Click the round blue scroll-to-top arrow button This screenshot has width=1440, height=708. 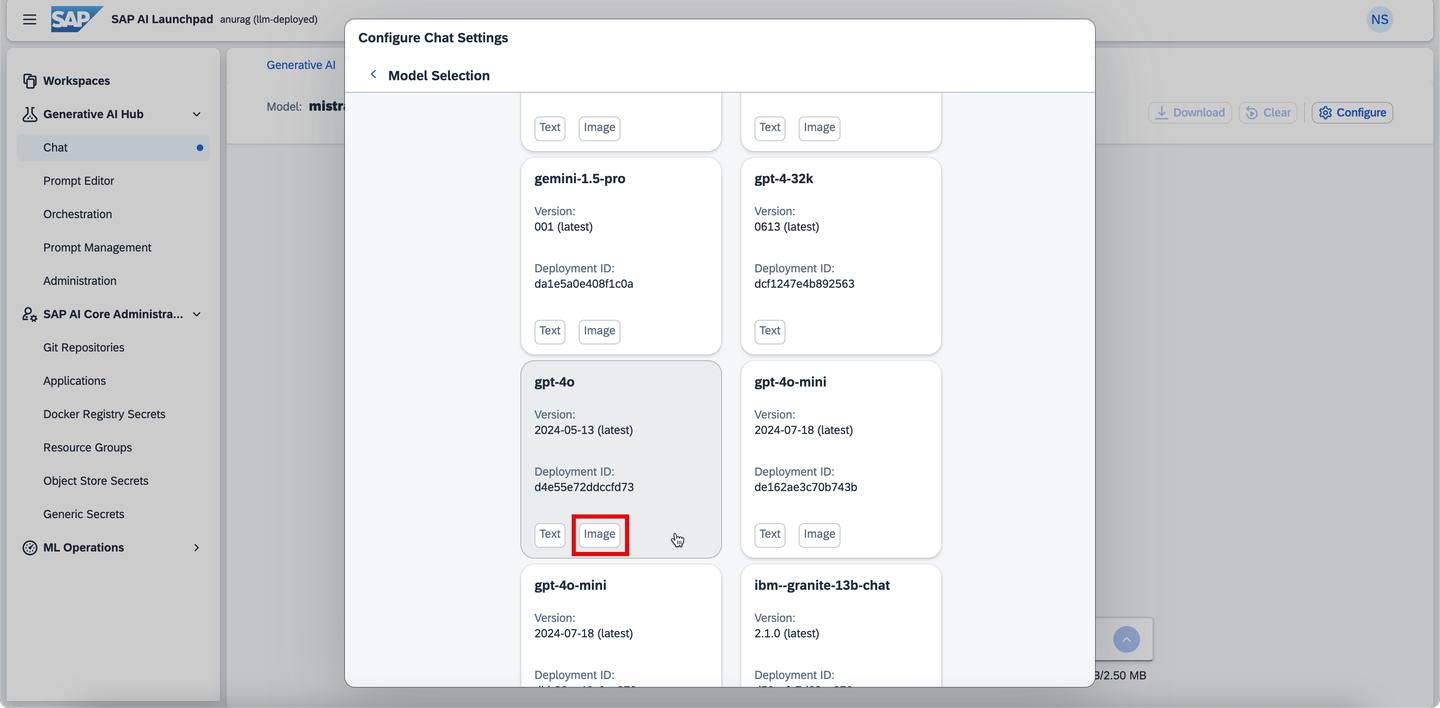pos(1126,639)
